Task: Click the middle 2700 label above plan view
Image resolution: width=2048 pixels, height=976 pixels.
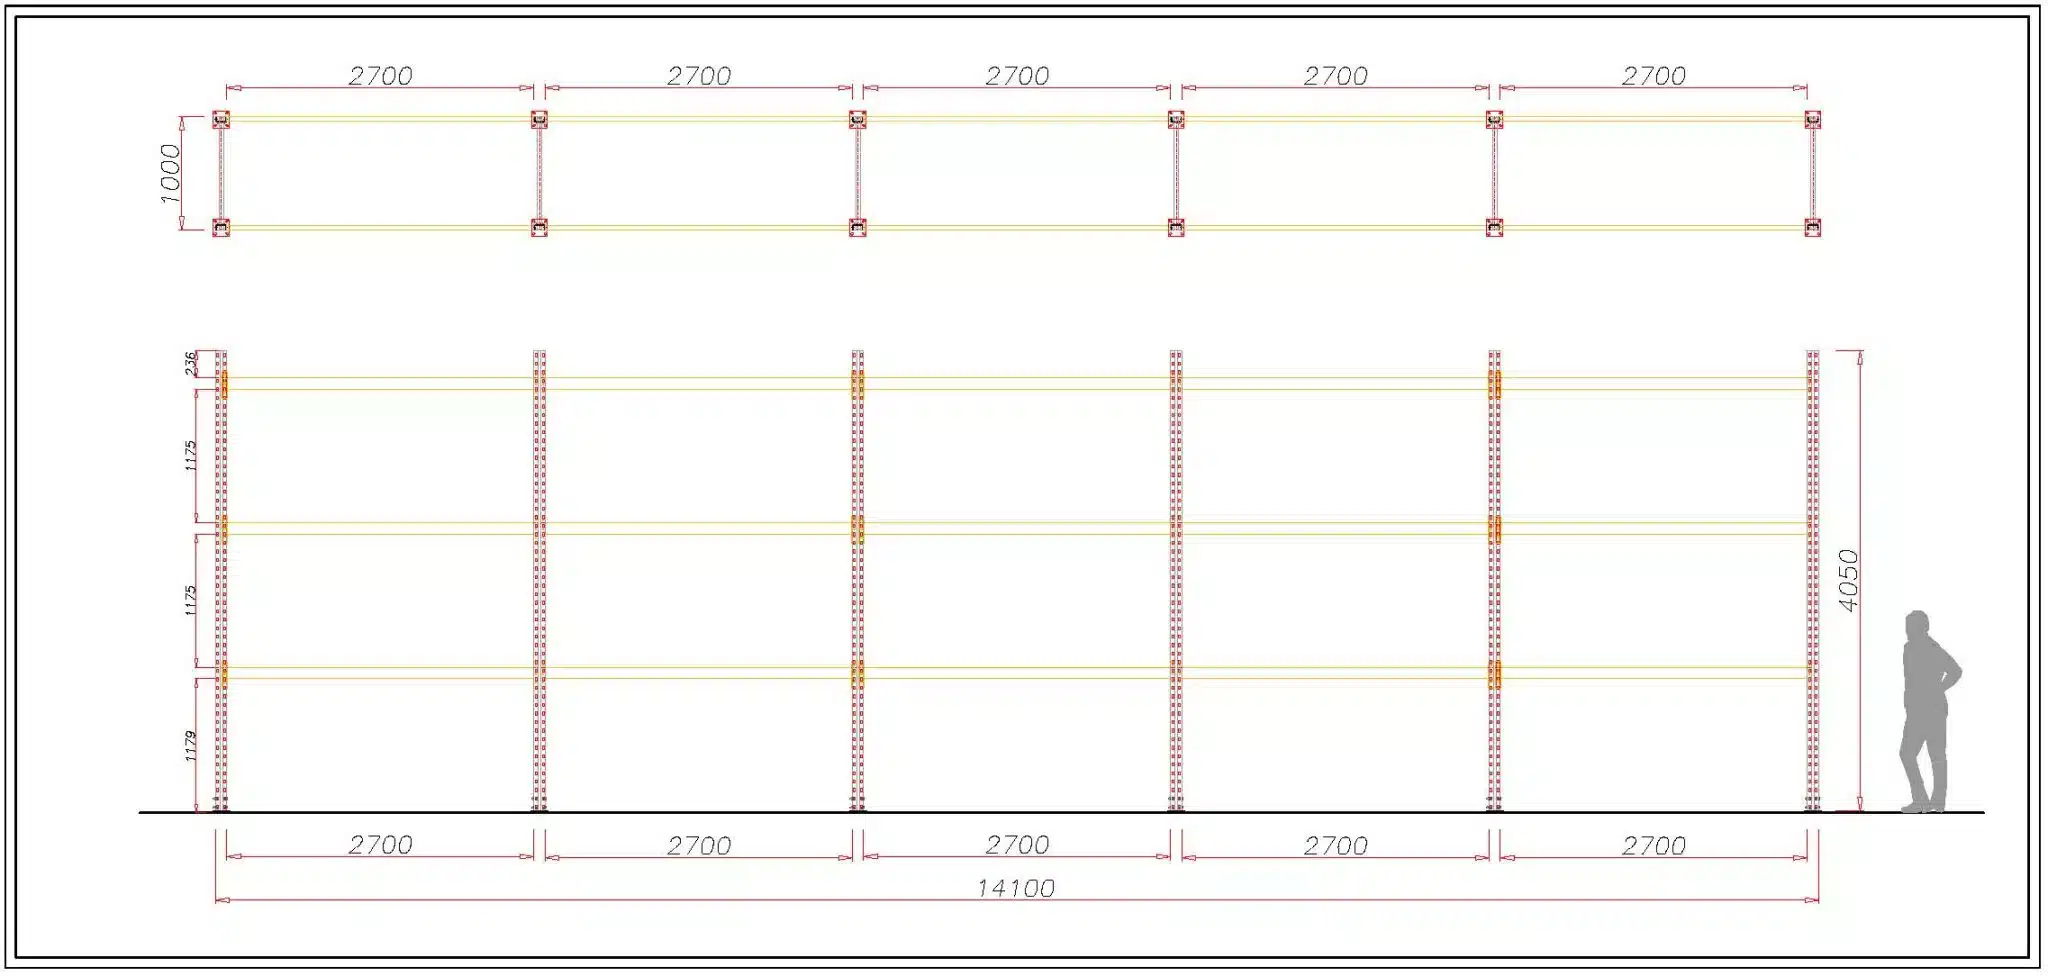Action: coord(1018,76)
